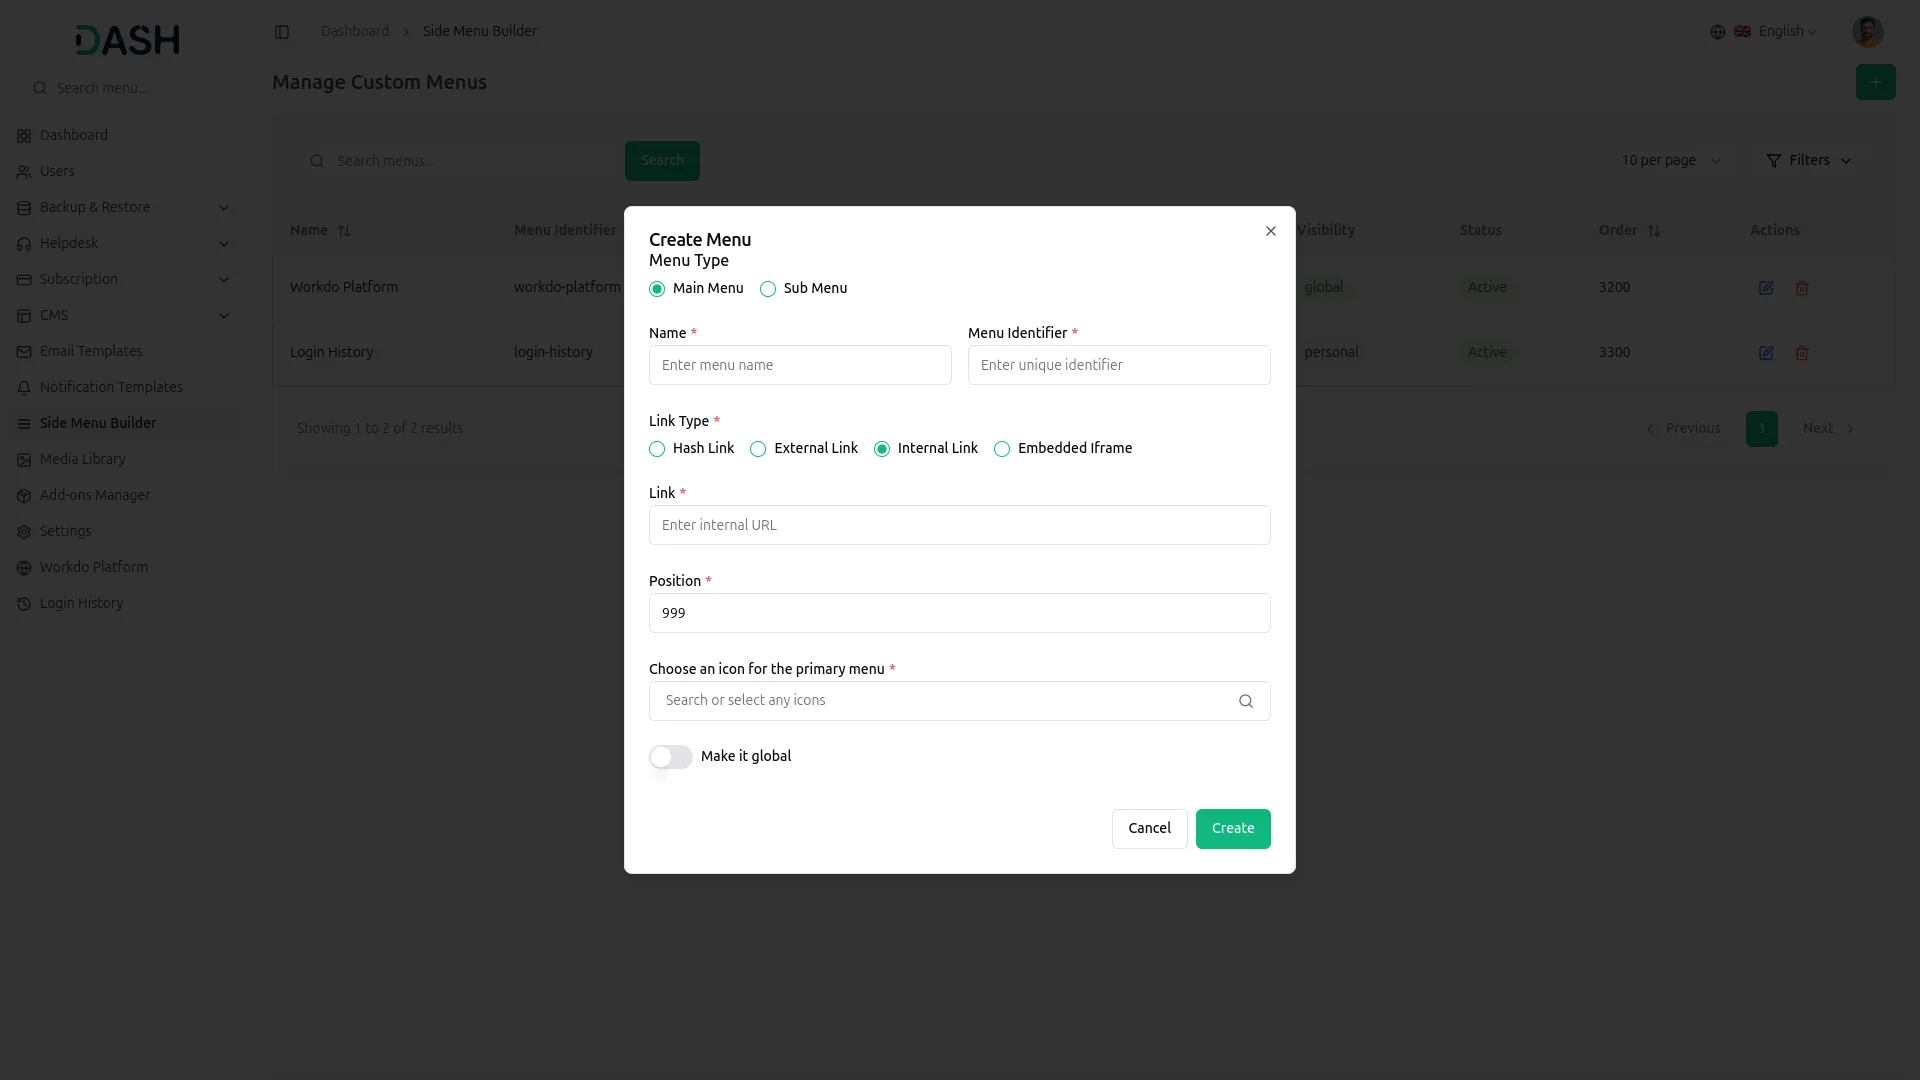Click the Create button in the dialog

[x=1232, y=828]
